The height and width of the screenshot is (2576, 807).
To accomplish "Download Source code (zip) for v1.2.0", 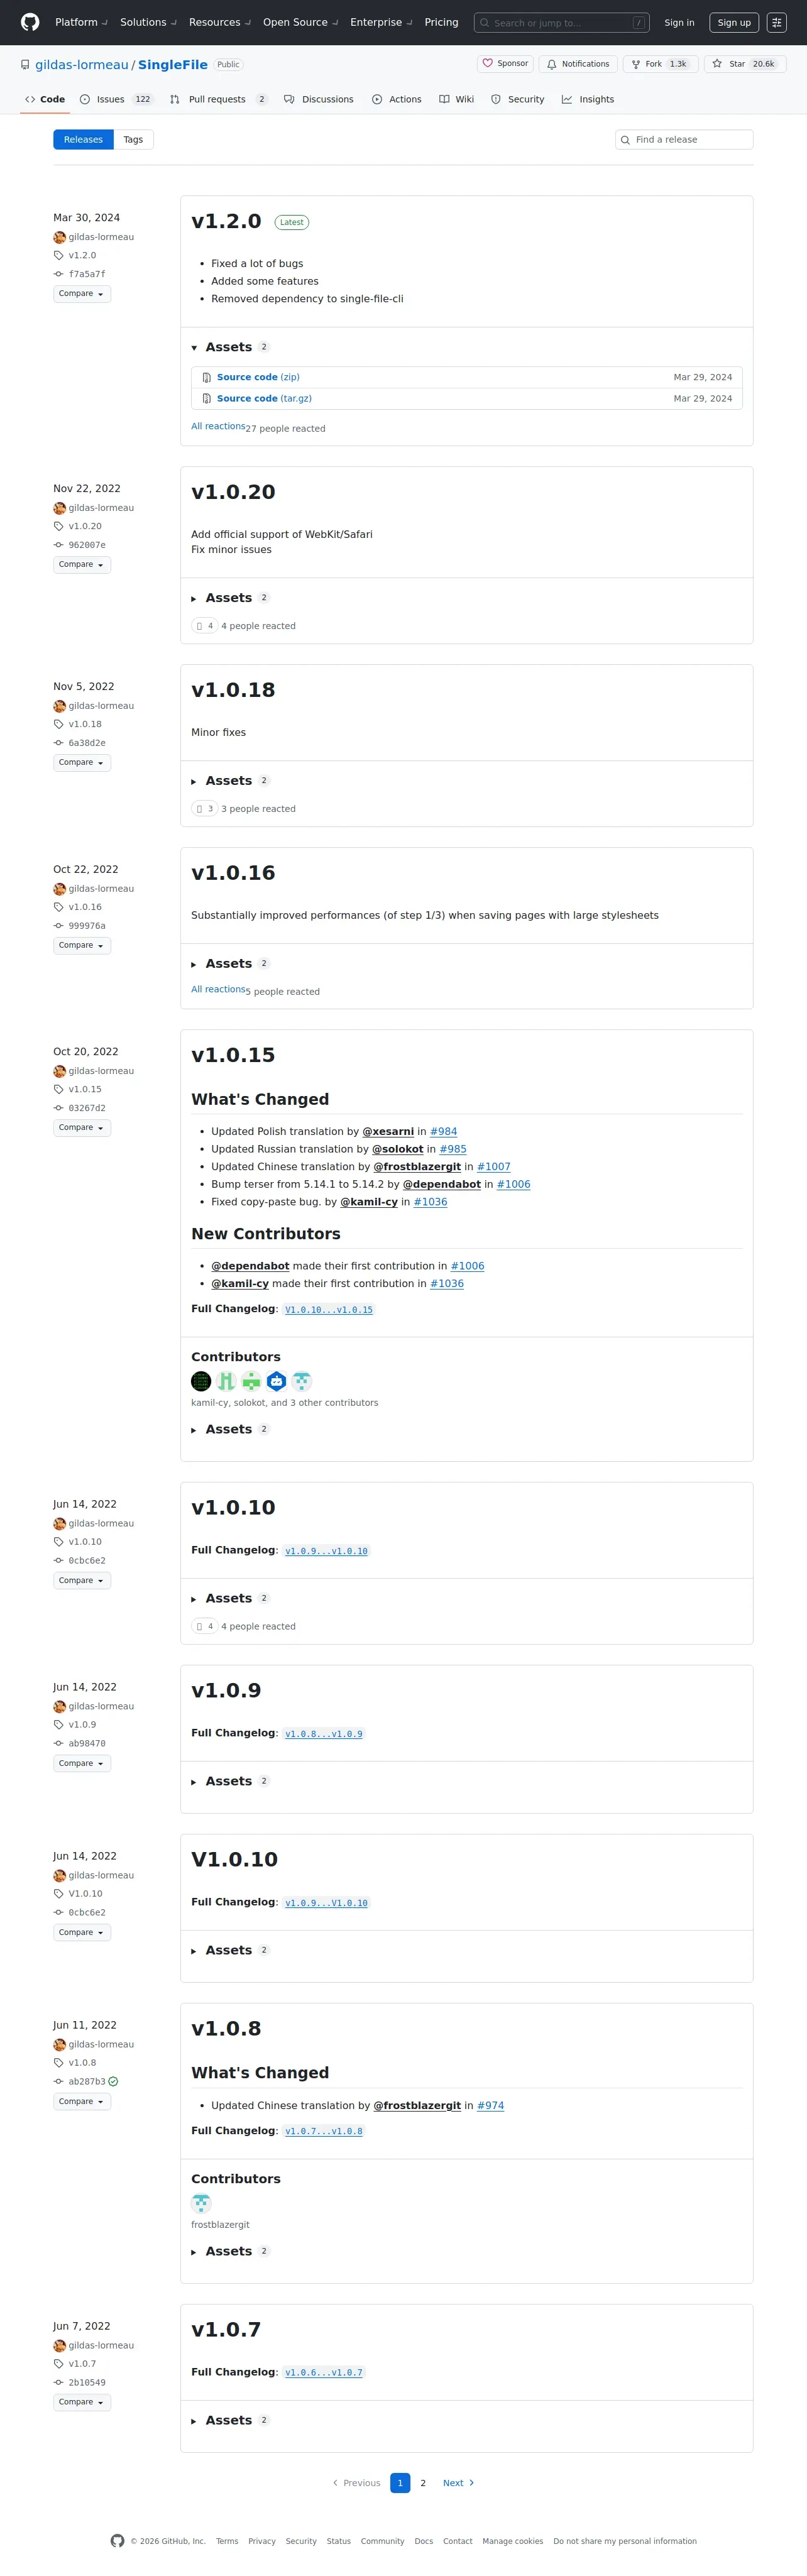I will point(258,377).
